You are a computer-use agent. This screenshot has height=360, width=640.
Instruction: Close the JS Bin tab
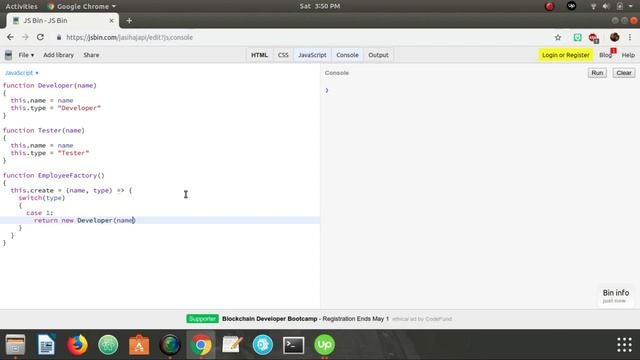coord(111,20)
